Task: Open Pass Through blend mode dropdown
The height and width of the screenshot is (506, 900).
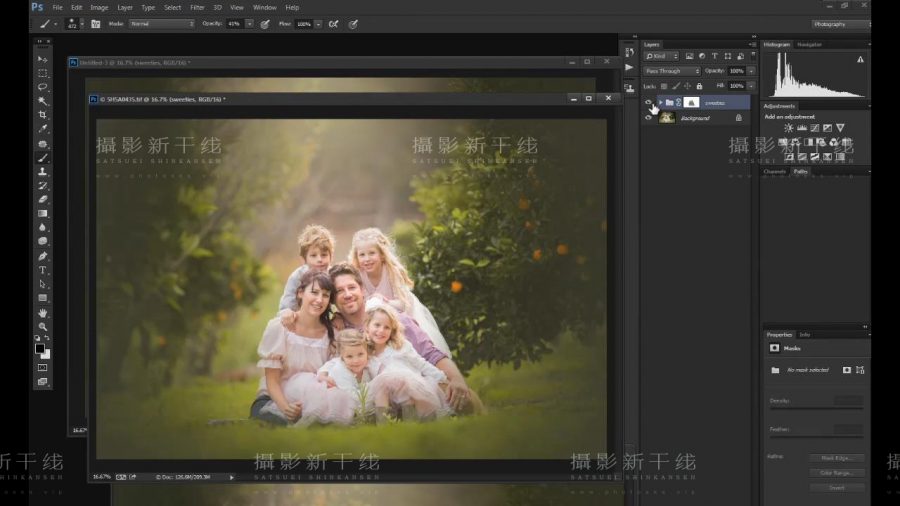Action: (672, 71)
